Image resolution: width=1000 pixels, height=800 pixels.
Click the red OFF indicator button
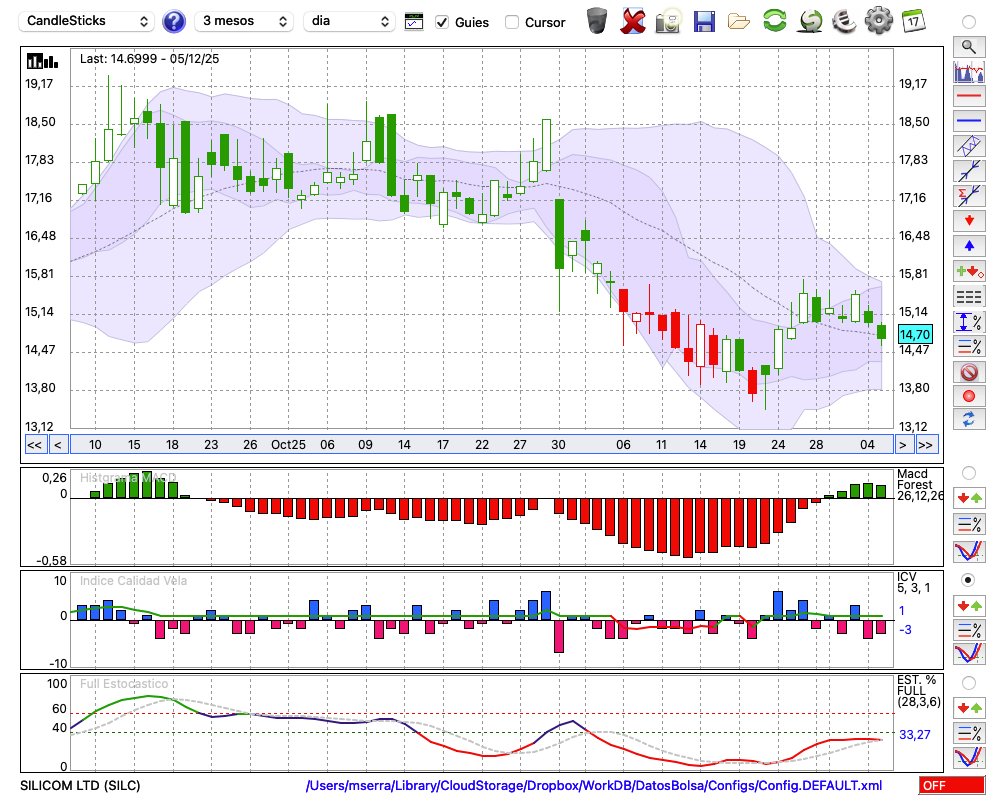click(x=950, y=786)
